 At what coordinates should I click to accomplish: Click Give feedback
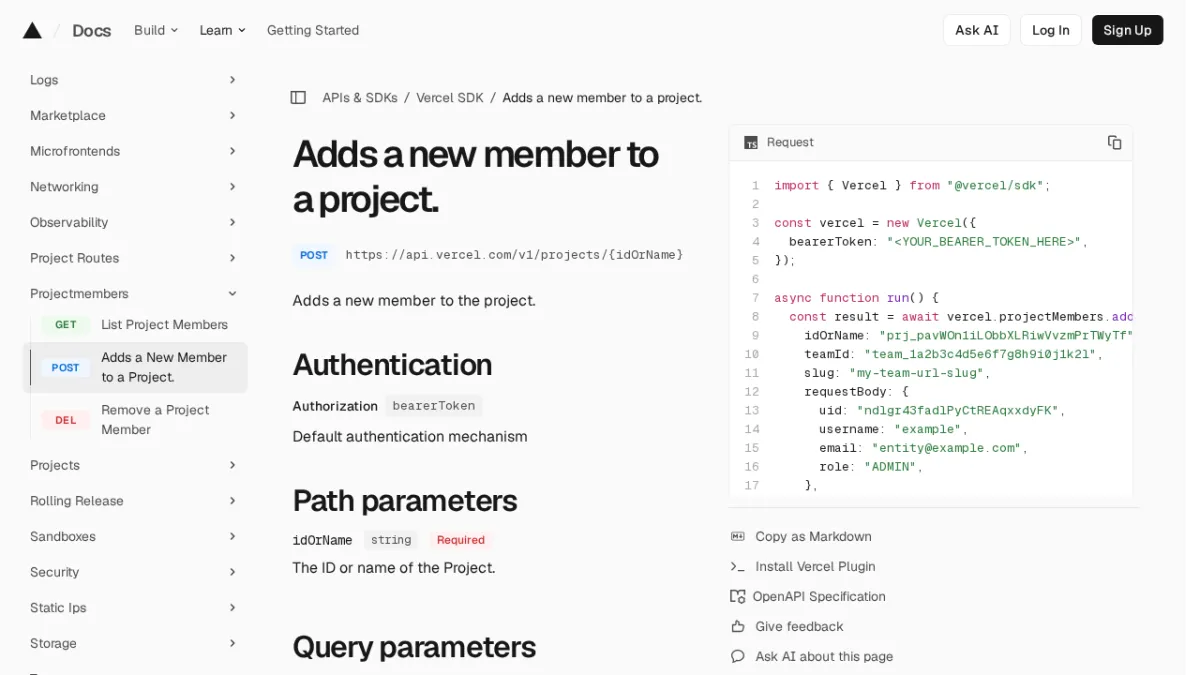click(799, 626)
